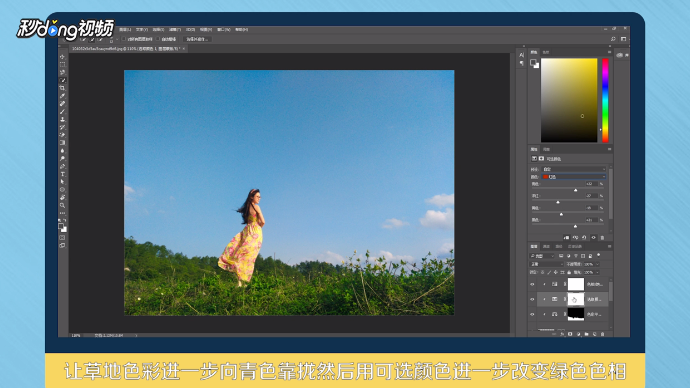Screen dimensions: 690x388
Task: Select the Eyedropper tool
Action: (x=62, y=96)
